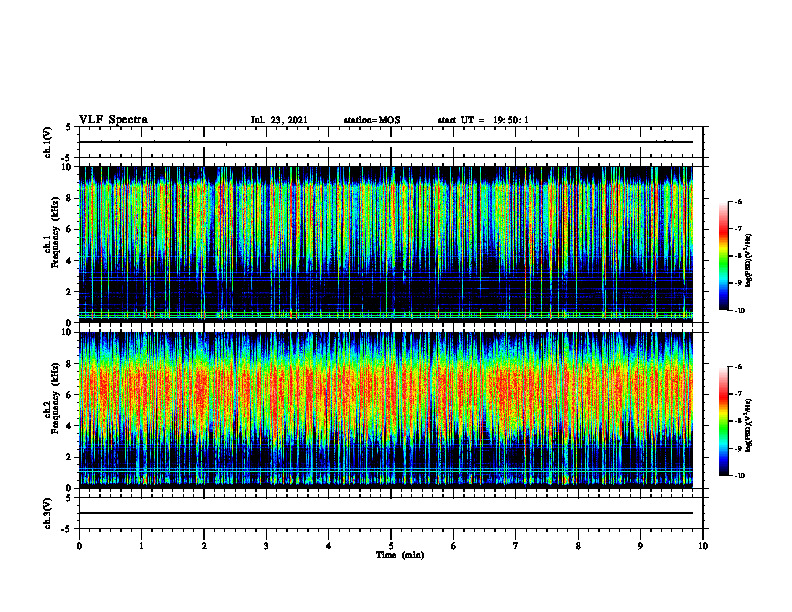
Task: Click the "start UT = 19:50: 1" text
Action: tap(483, 120)
